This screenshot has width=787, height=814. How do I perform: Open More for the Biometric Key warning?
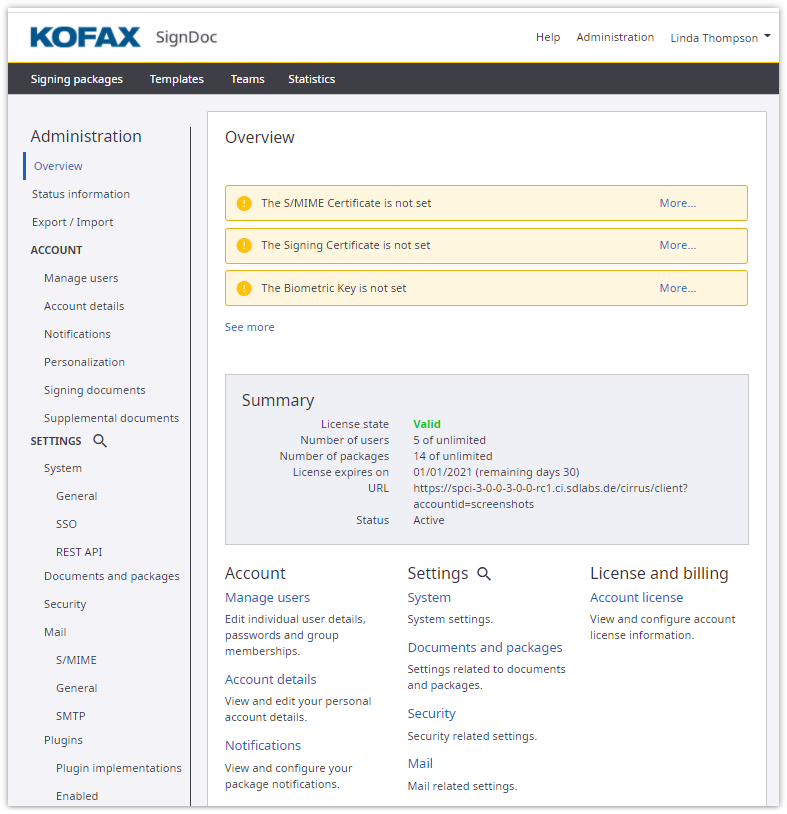(x=677, y=288)
